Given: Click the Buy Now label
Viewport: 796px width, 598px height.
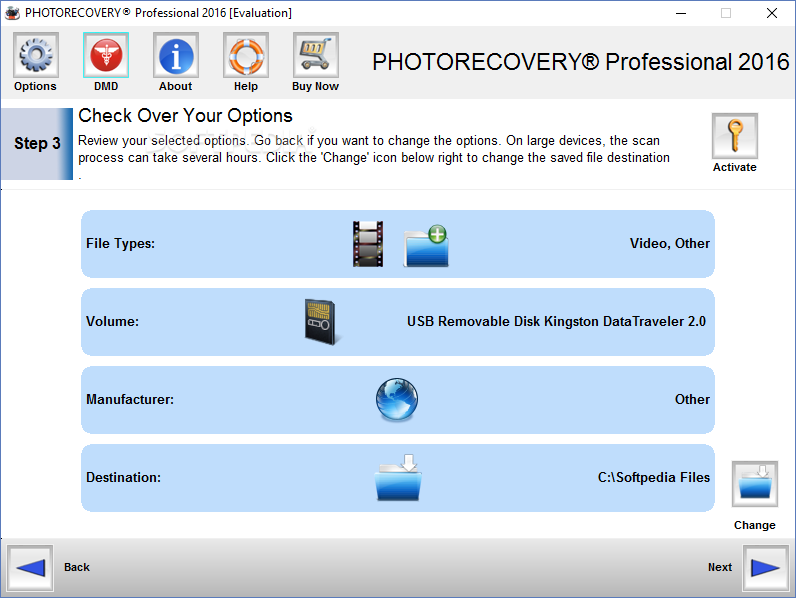Looking at the screenshot, I should [315, 86].
